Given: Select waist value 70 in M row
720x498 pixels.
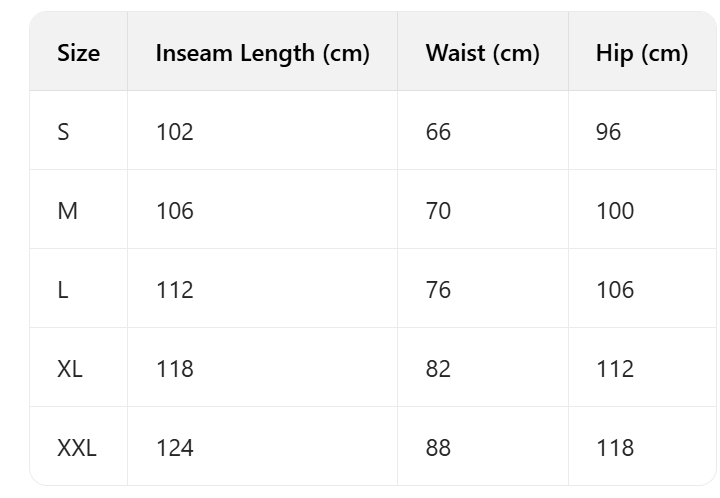Looking at the screenshot, I should coord(438,211).
